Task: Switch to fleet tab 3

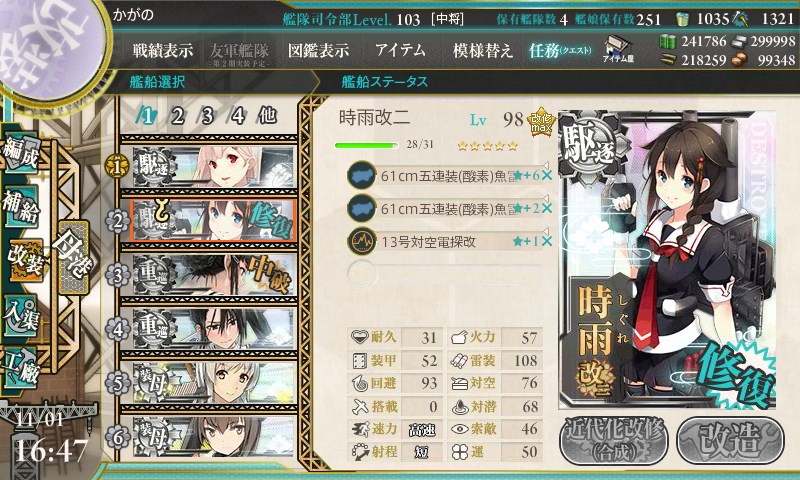Action: point(207,117)
